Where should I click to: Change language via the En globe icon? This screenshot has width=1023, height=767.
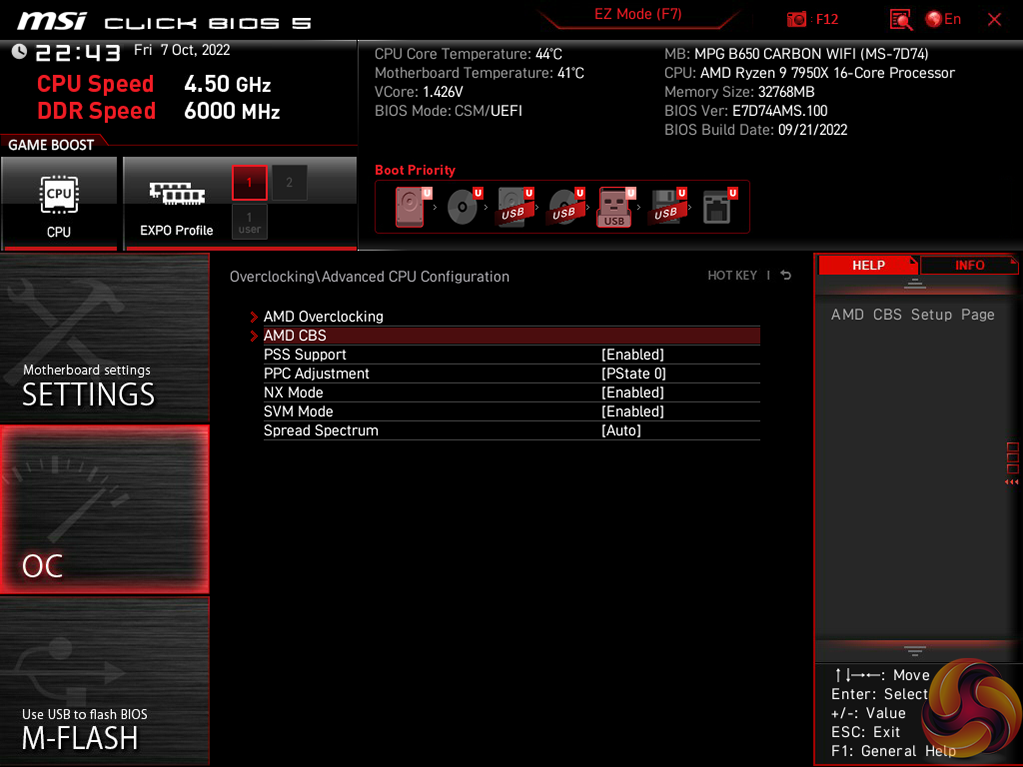pyautogui.click(x=943, y=19)
